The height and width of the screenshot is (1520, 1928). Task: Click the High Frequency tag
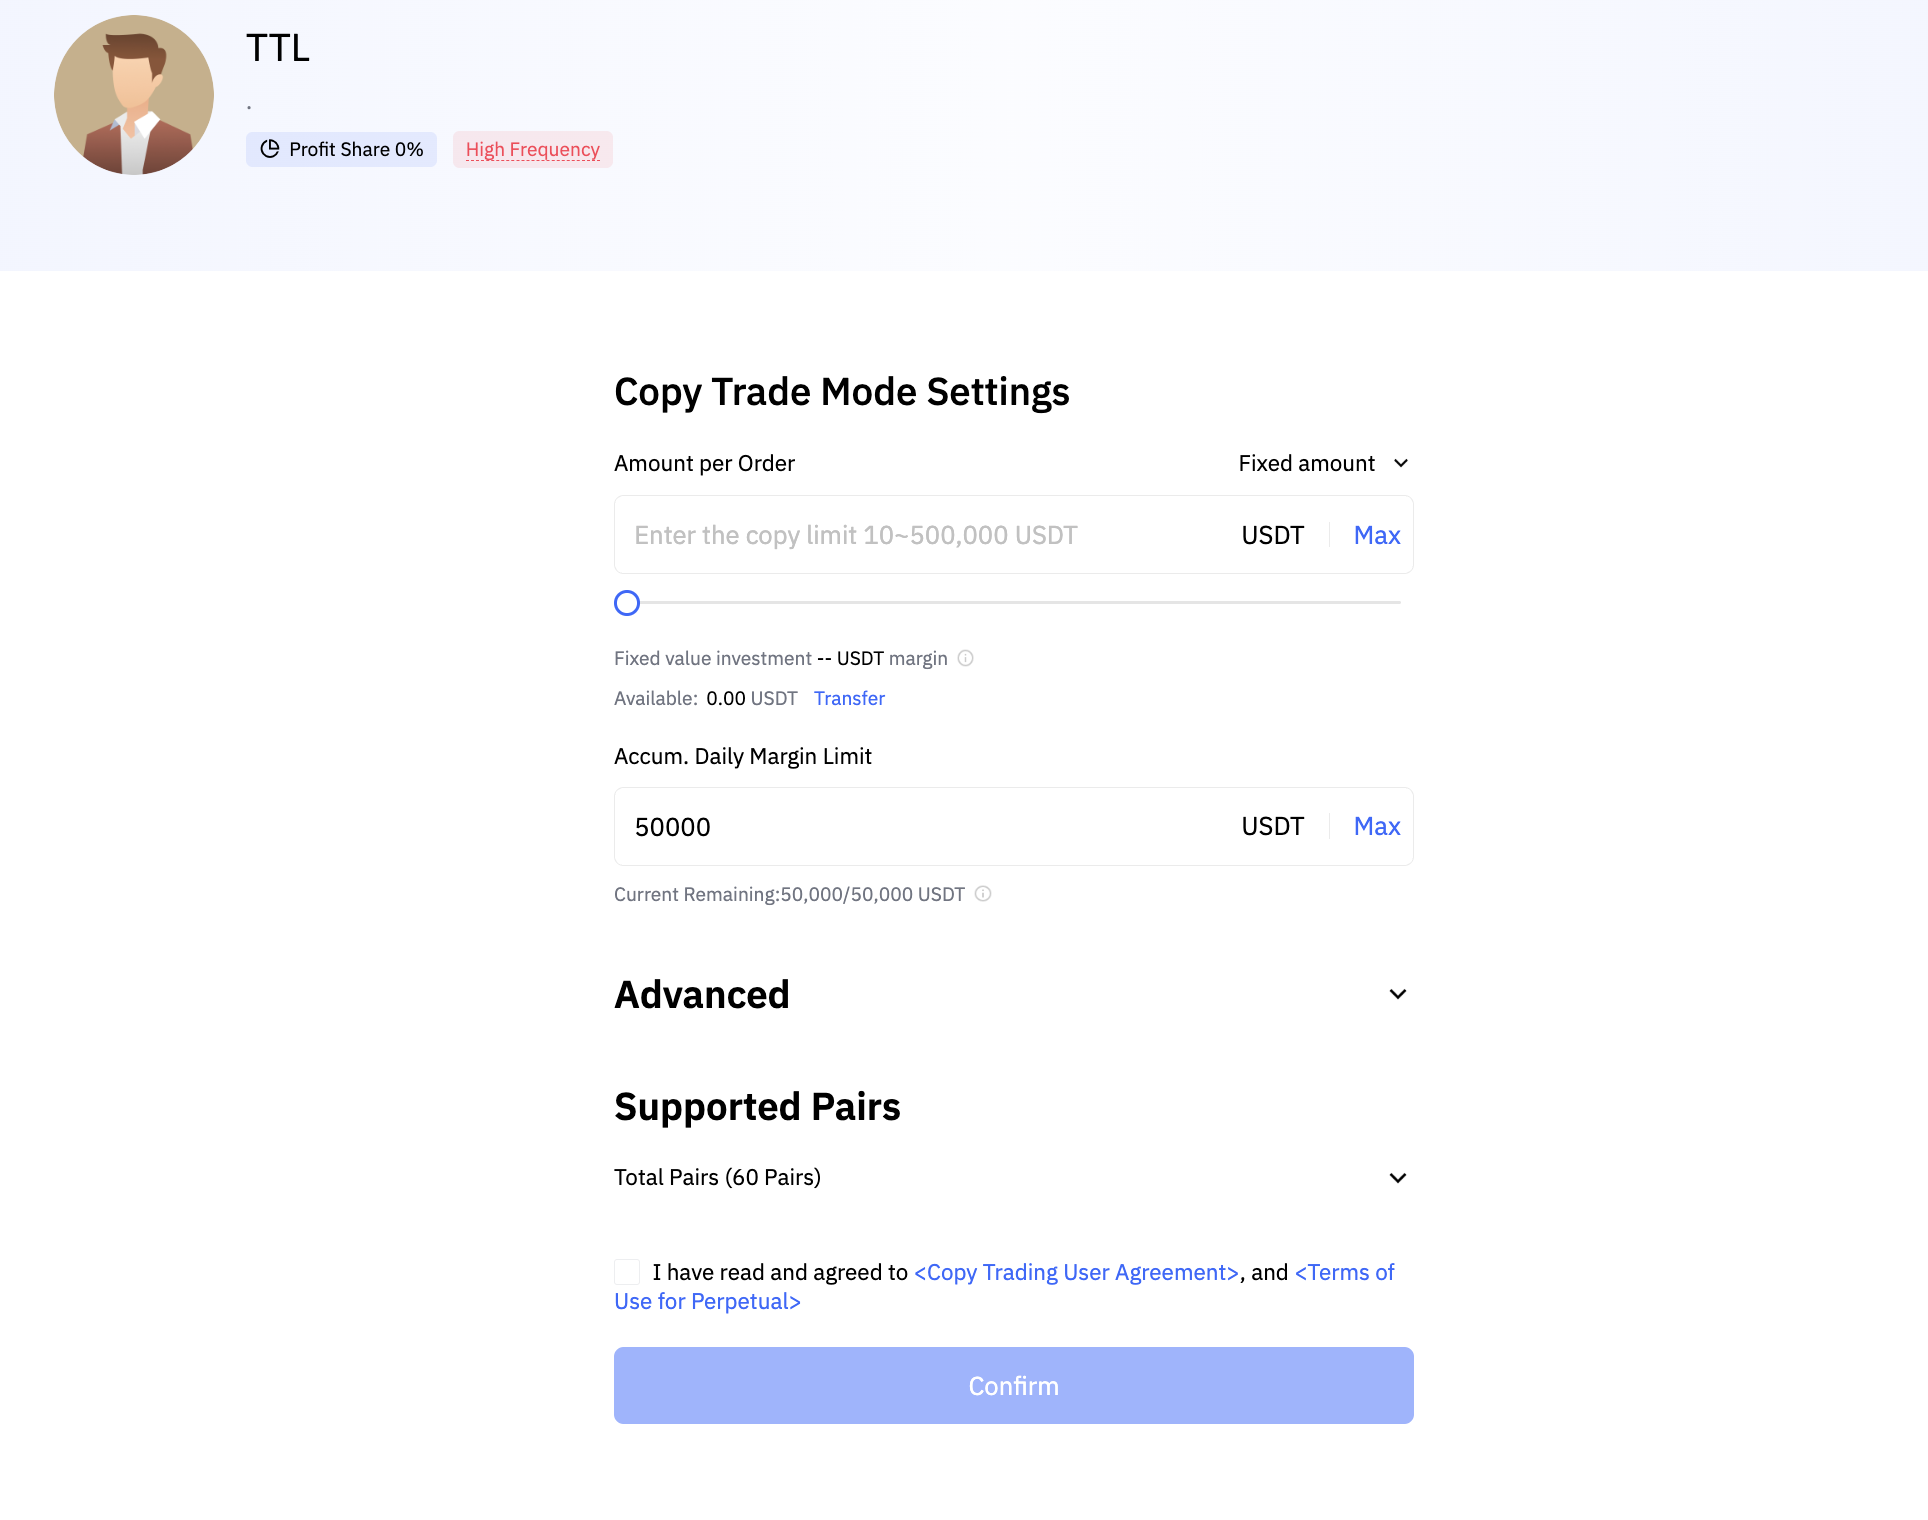point(532,150)
